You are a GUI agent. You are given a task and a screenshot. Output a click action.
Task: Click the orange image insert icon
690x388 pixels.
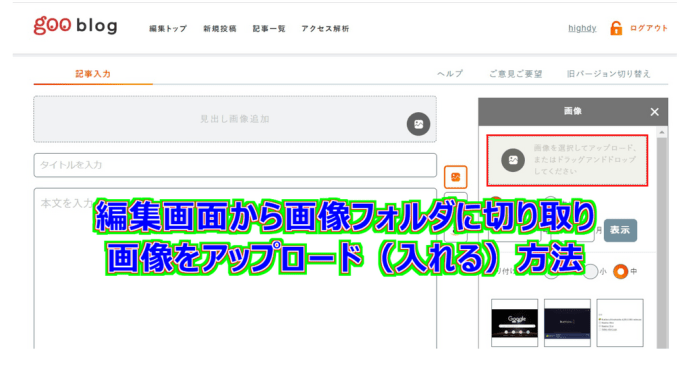click(455, 177)
